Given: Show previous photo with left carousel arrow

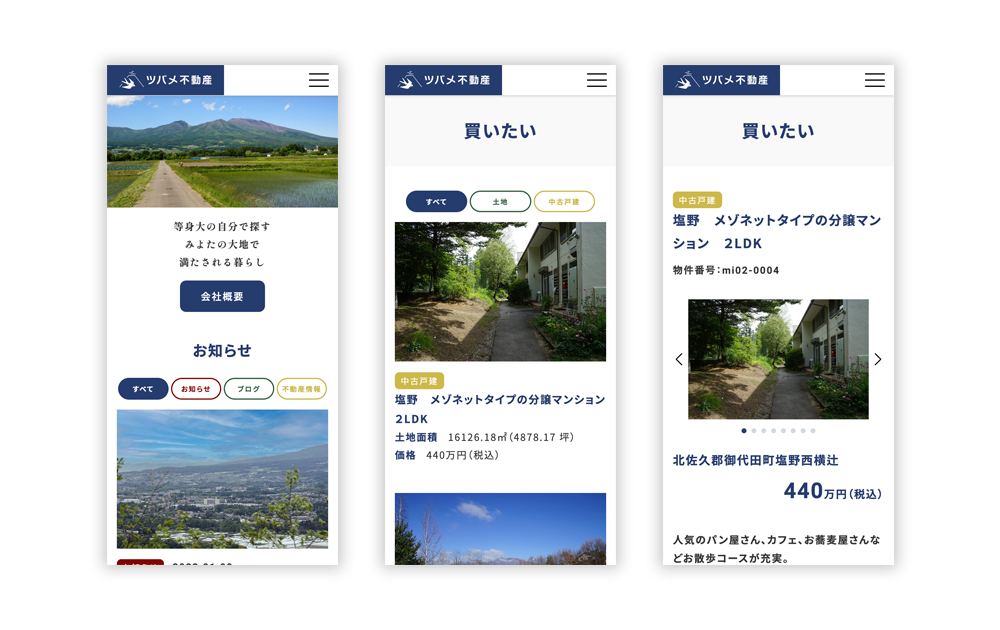Looking at the screenshot, I should (679, 359).
